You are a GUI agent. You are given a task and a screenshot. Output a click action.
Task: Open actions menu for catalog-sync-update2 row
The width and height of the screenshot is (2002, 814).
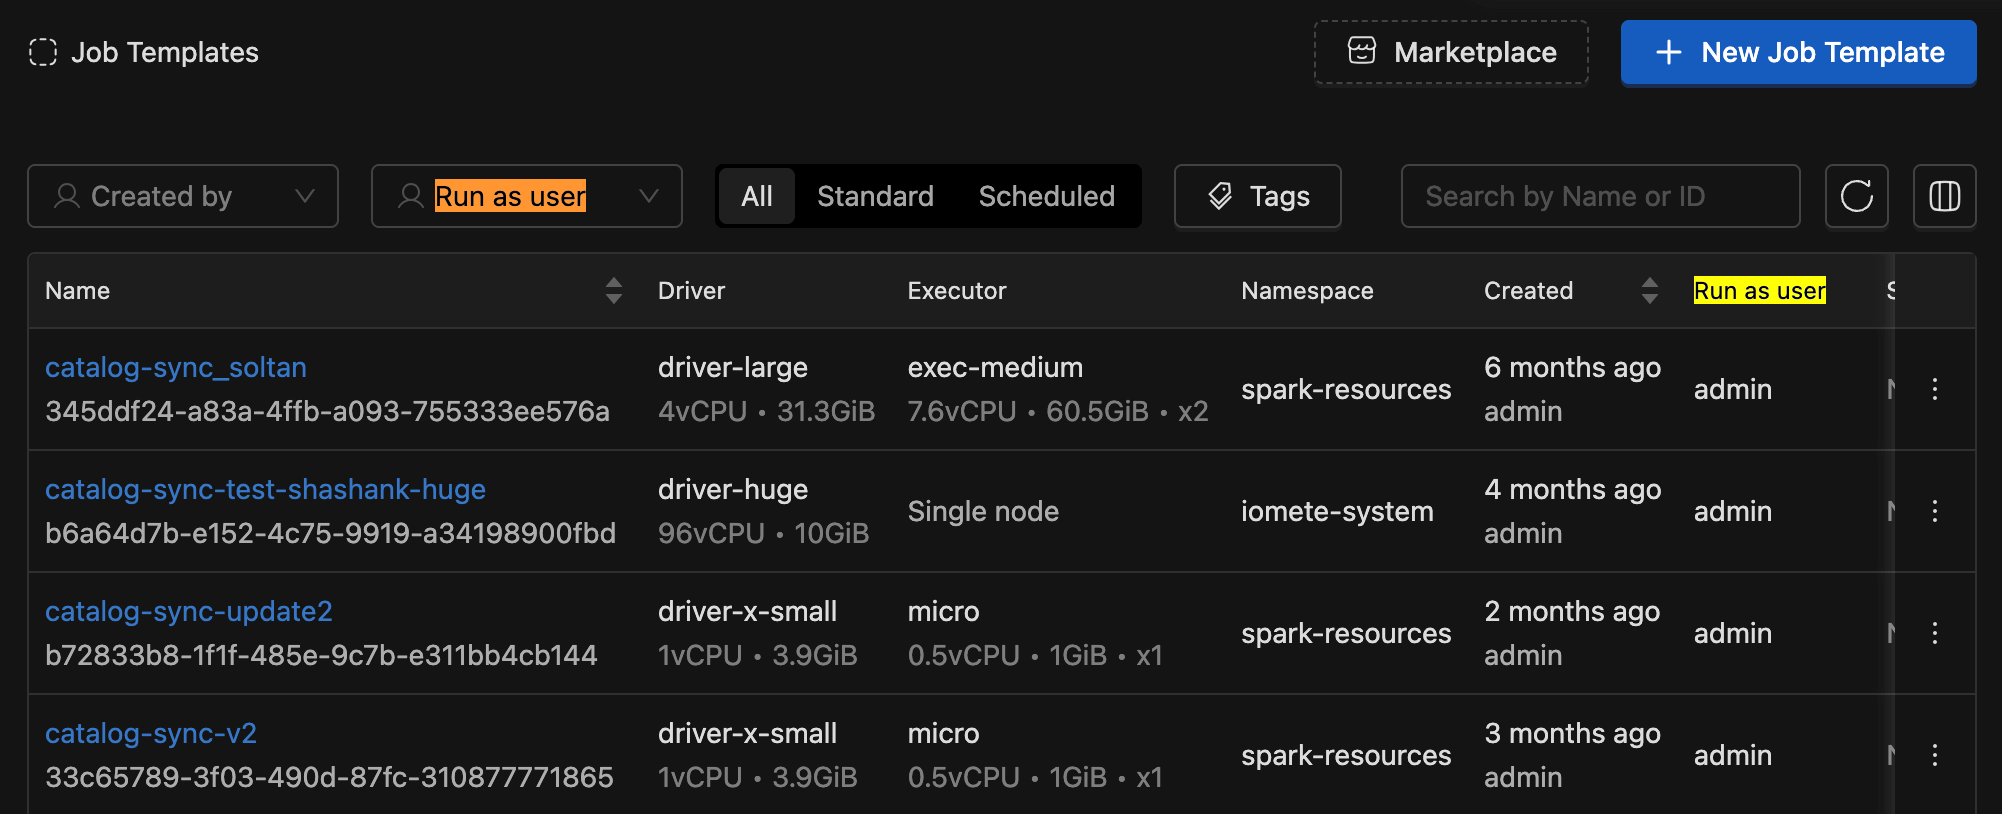(x=1934, y=633)
